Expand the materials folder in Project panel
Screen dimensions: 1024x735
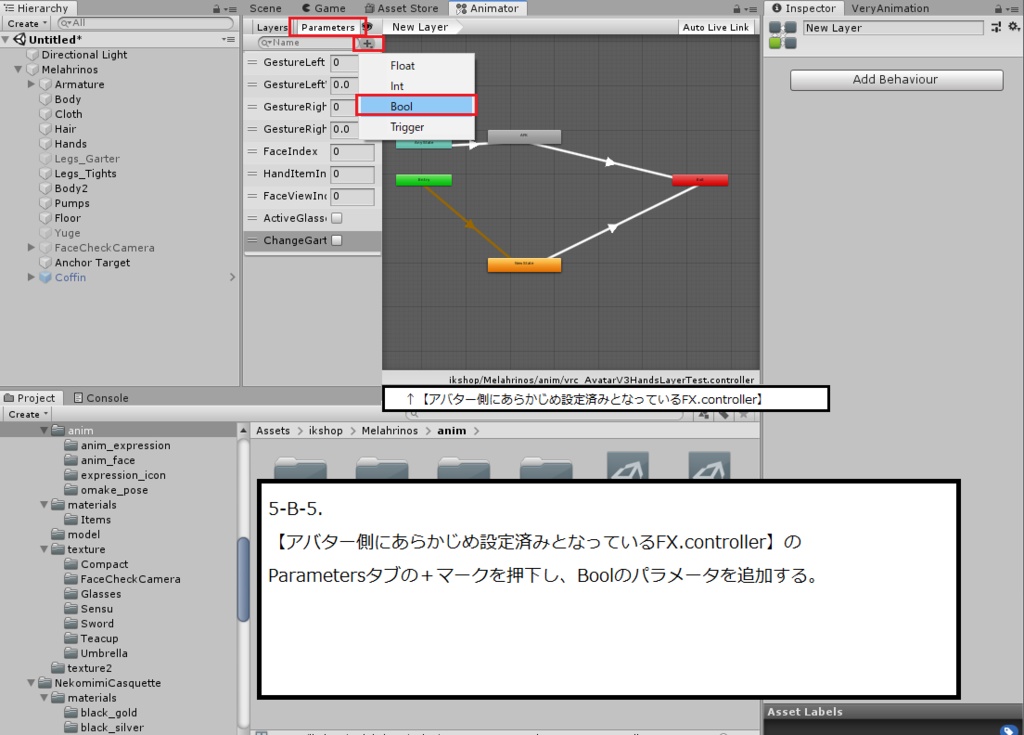pyautogui.click(x=44, y=505)
